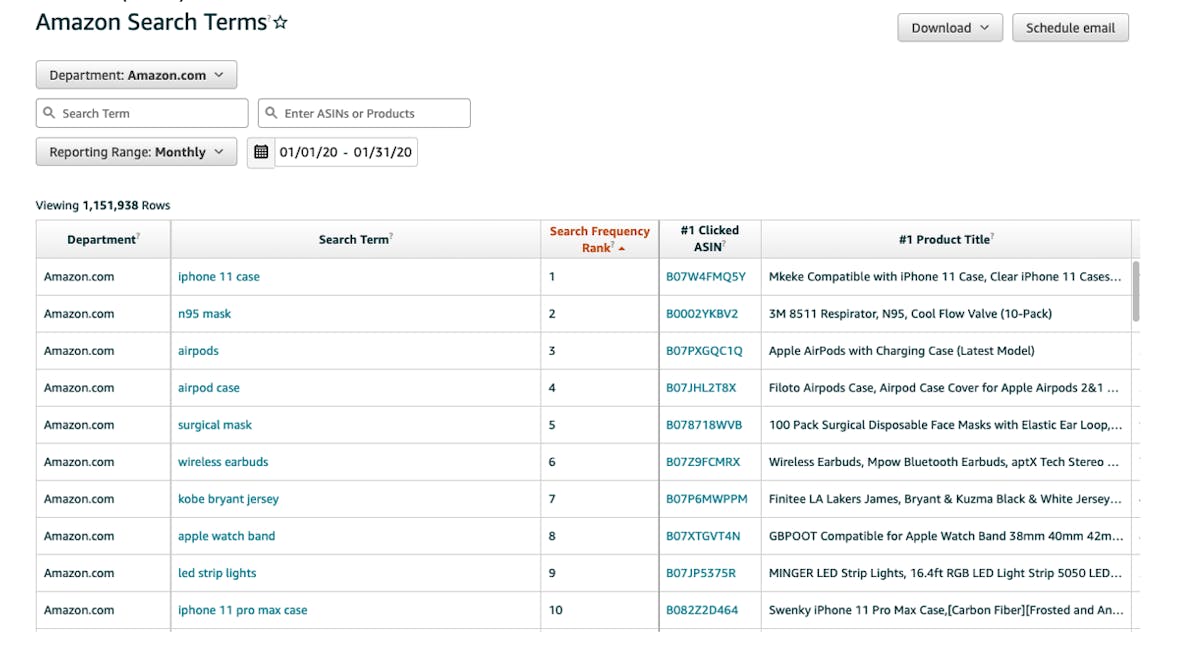Viewport: 1200px width, 661px height.
Task: Click rank 7 in the kobe bryant jersey row
Action: tap(552, 499)
